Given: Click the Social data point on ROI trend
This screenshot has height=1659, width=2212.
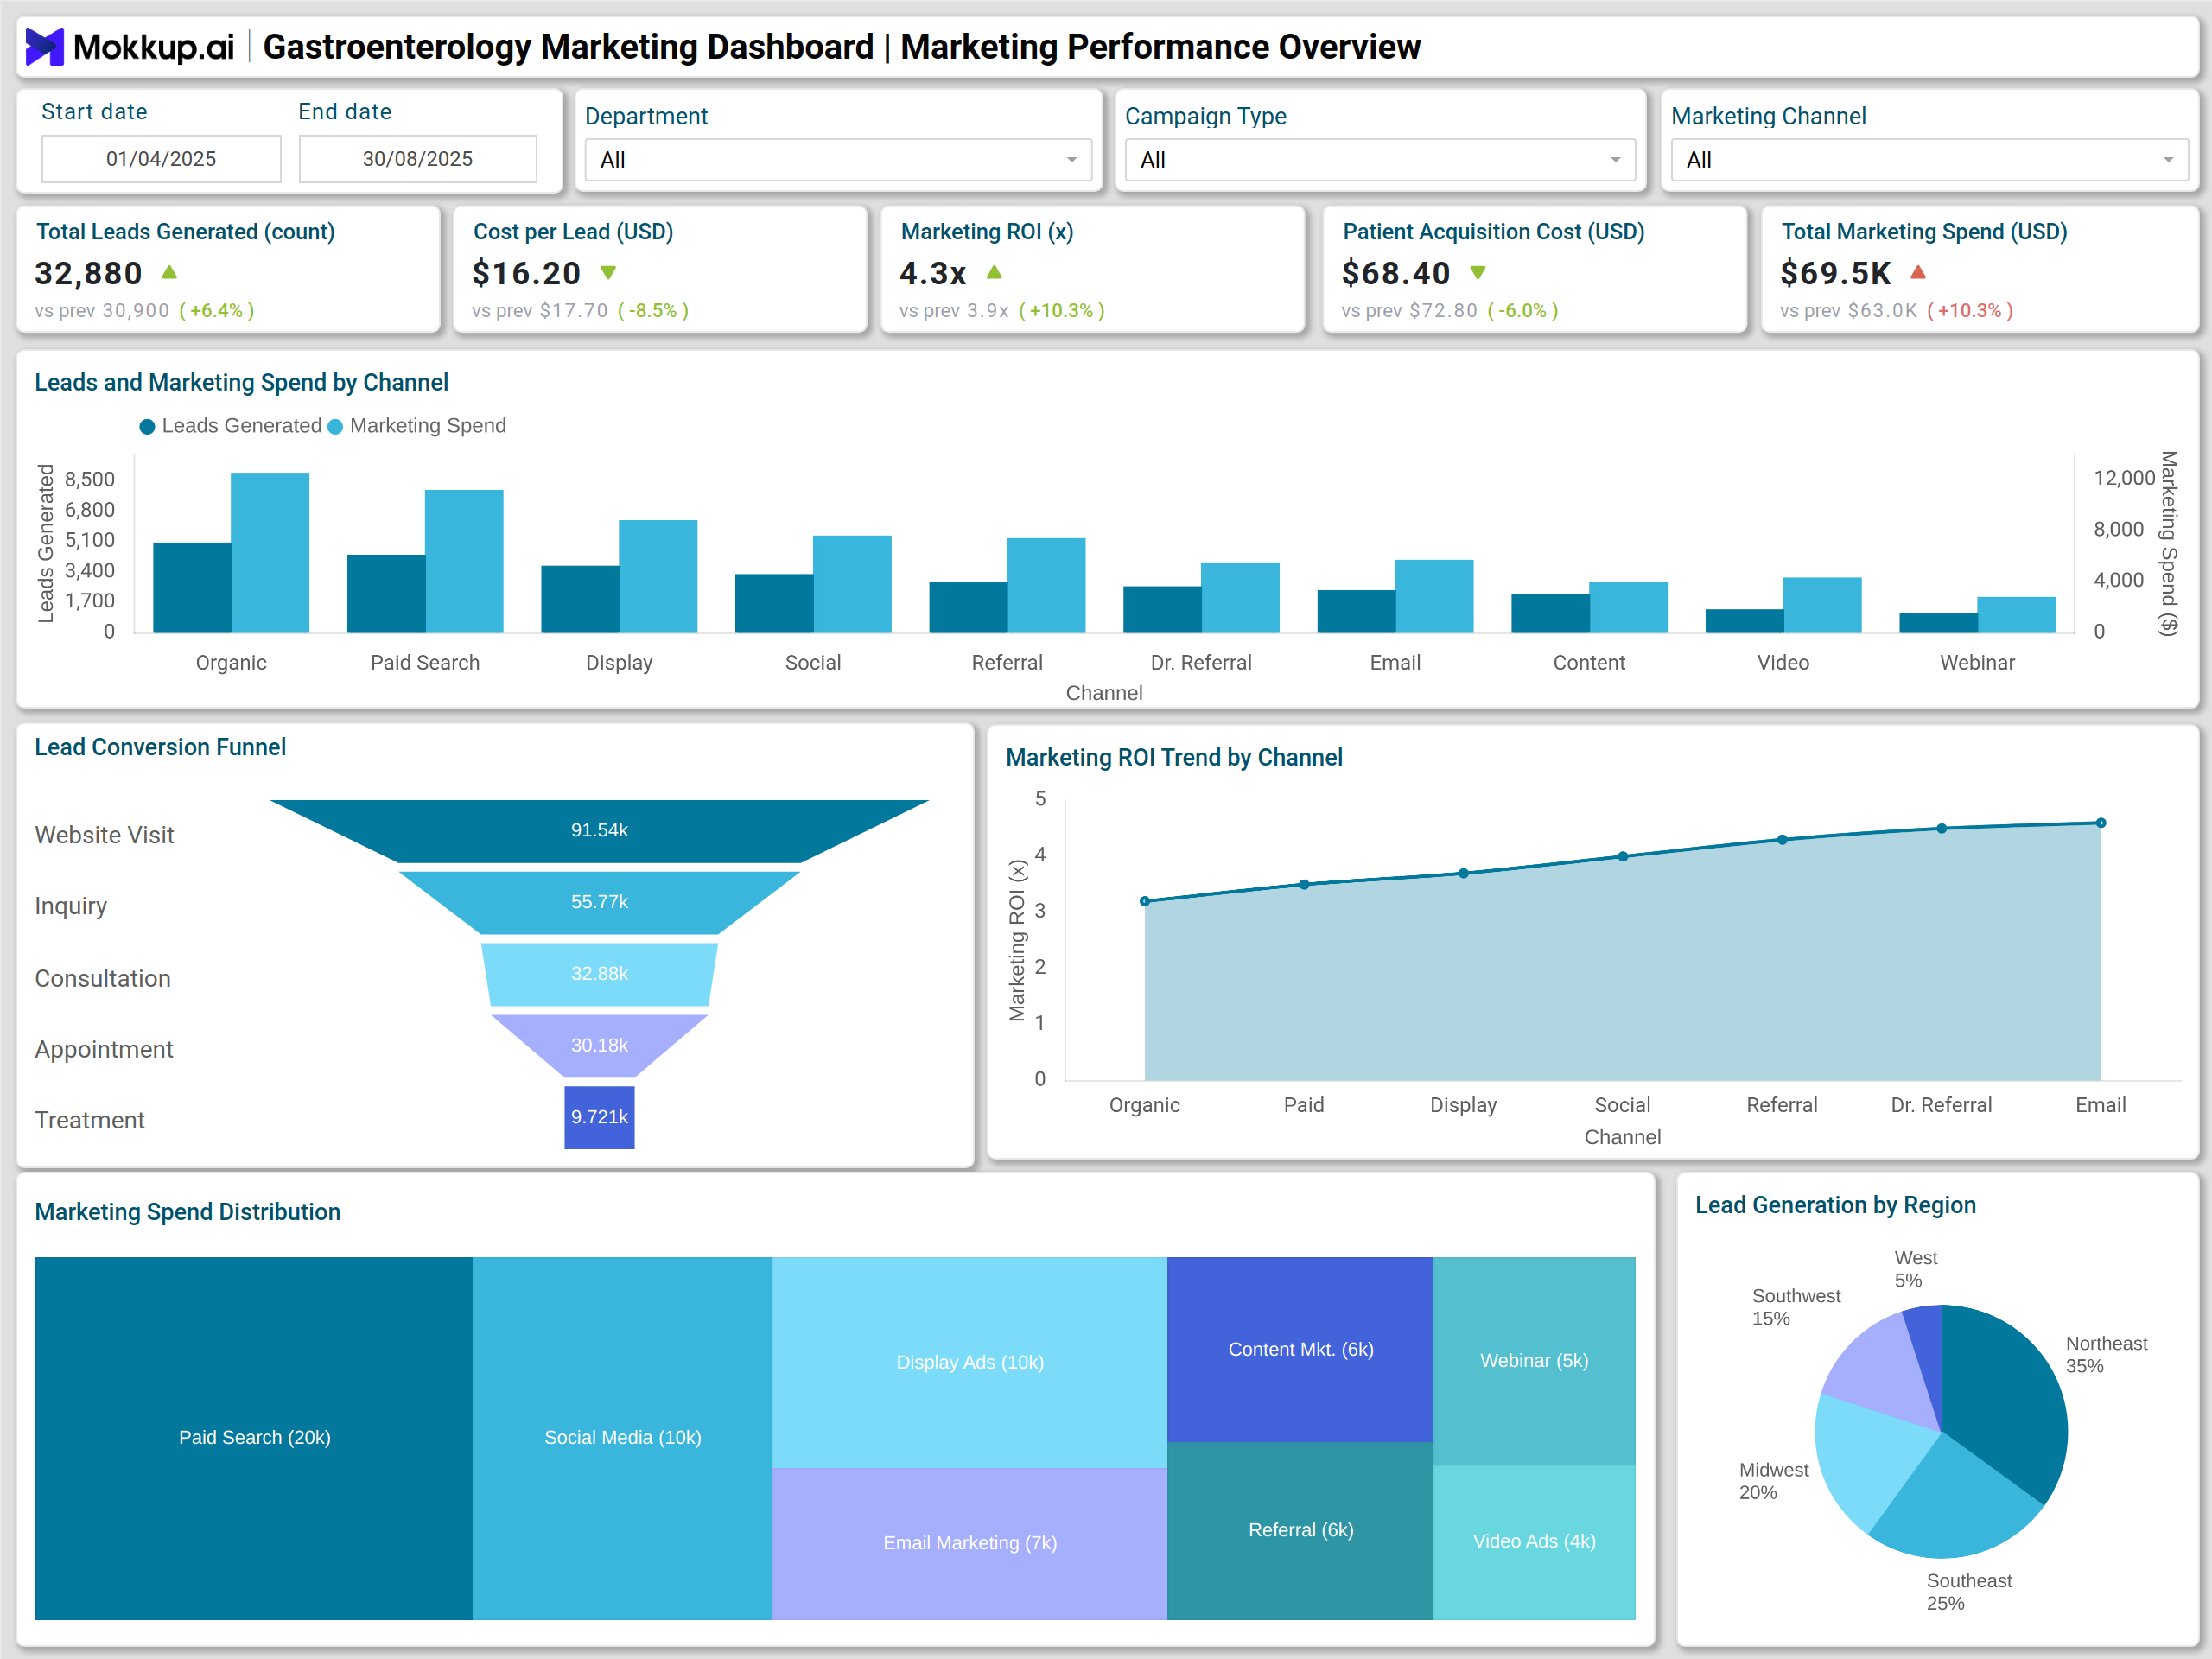Looking at the screenshot, I should pyautogui.click(x=1622, y=856).
